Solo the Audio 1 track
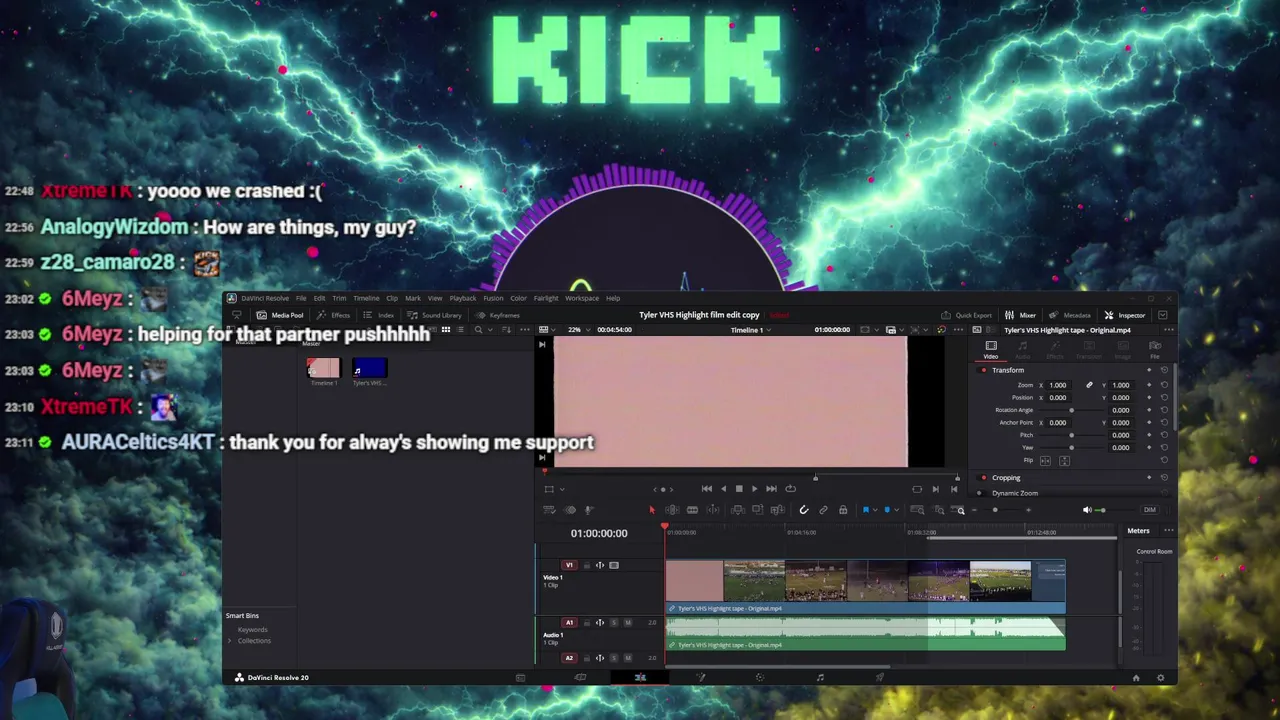This screenshot has width=1280, height=720. tap(614, 623)
